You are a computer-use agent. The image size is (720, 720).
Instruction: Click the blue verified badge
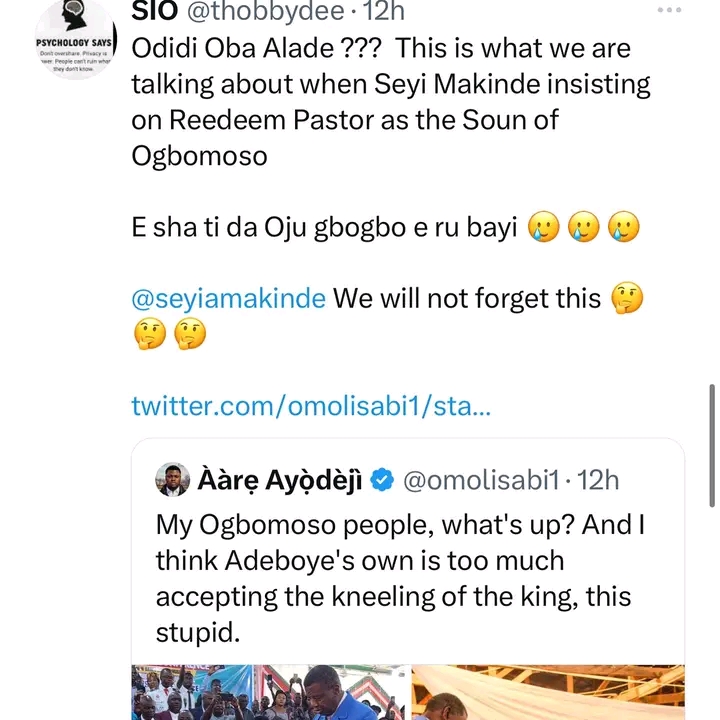point(381,480)
